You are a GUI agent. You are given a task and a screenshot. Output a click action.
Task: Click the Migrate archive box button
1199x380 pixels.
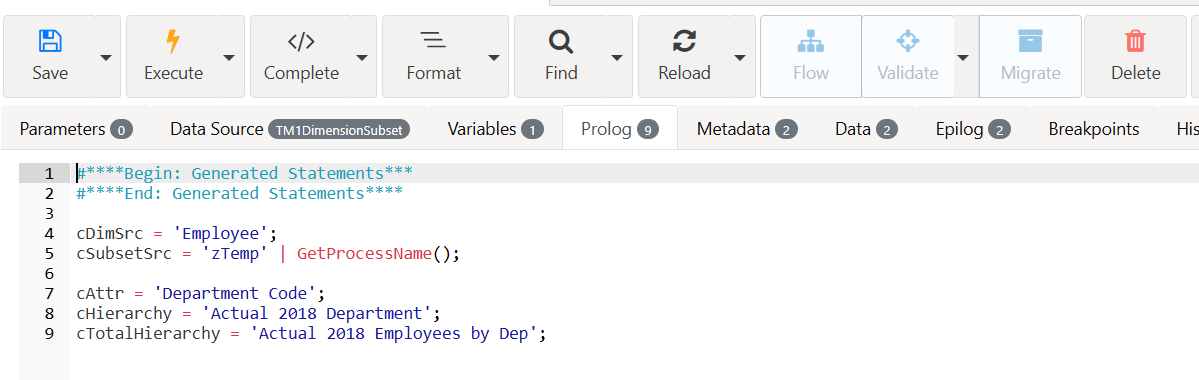tap(1030, 57)
